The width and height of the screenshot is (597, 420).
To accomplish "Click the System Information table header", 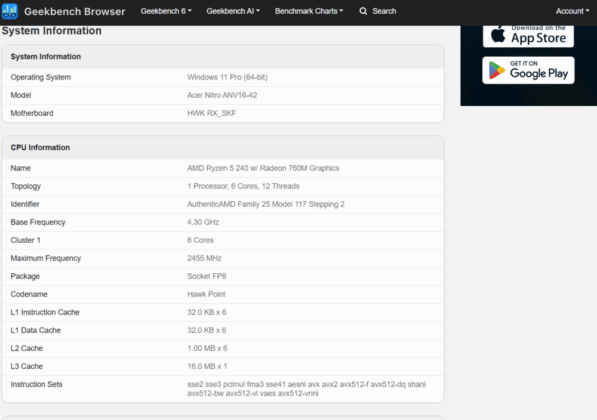I will 223,56.
